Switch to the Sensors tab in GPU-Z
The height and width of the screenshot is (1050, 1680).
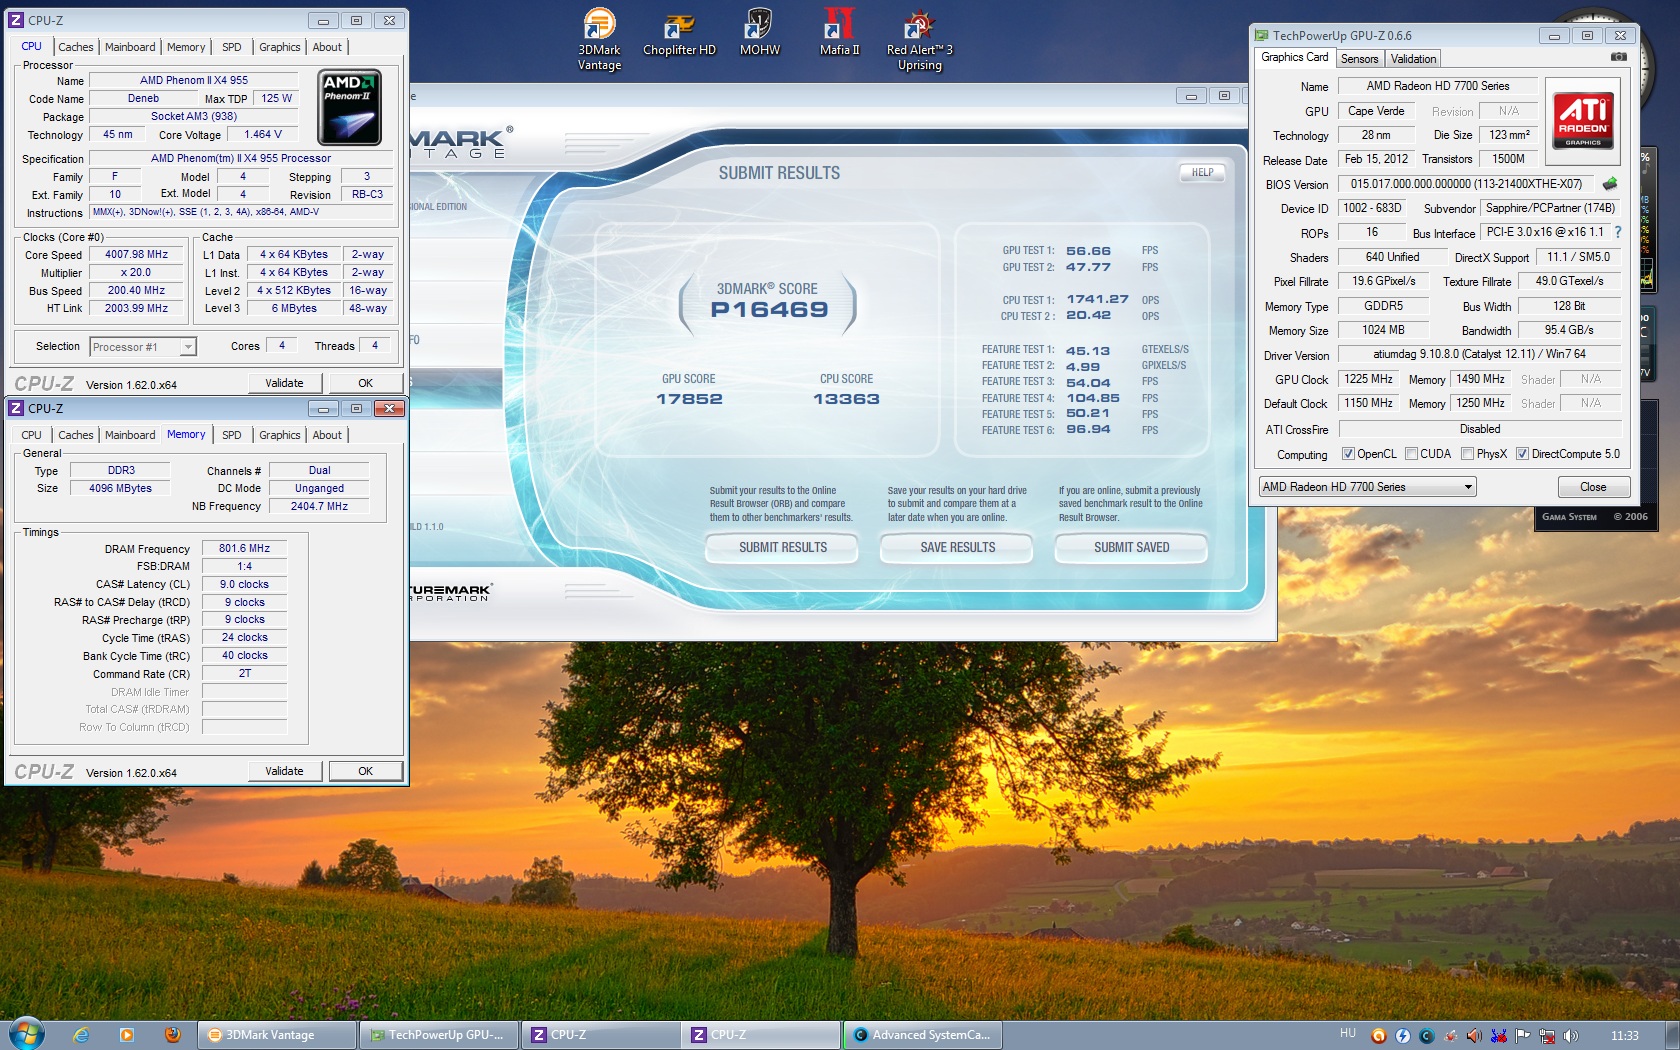pyautogui.click(x=1359, y=59)
